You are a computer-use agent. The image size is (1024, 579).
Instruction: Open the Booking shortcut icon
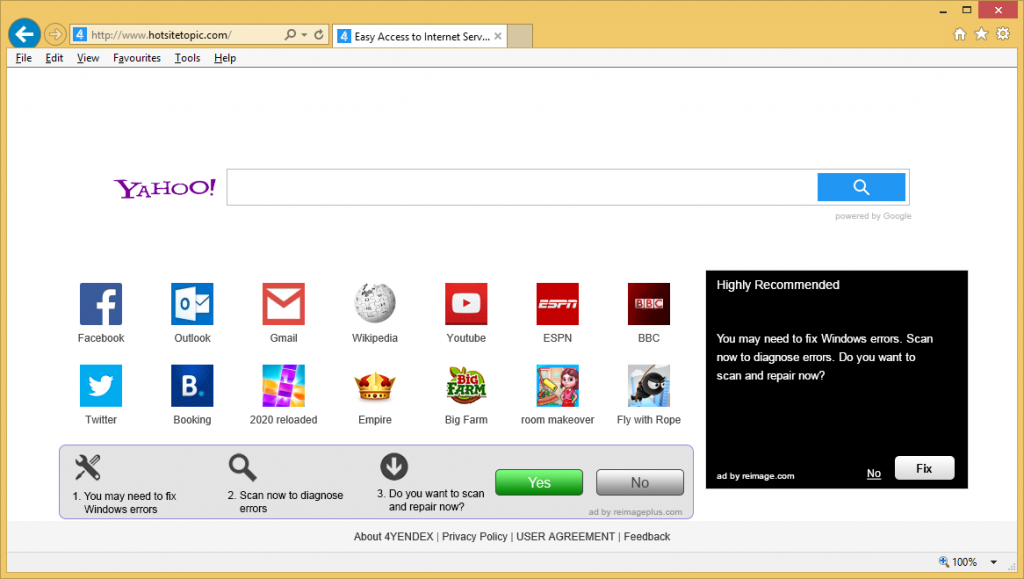192,386
